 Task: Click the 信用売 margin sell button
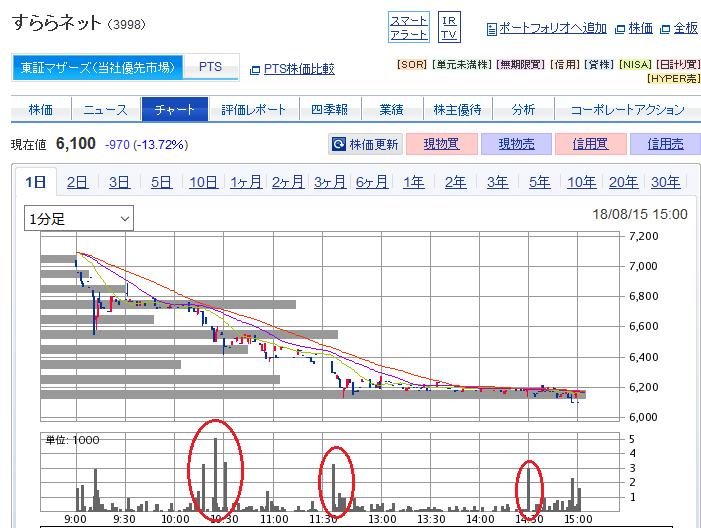664,144
